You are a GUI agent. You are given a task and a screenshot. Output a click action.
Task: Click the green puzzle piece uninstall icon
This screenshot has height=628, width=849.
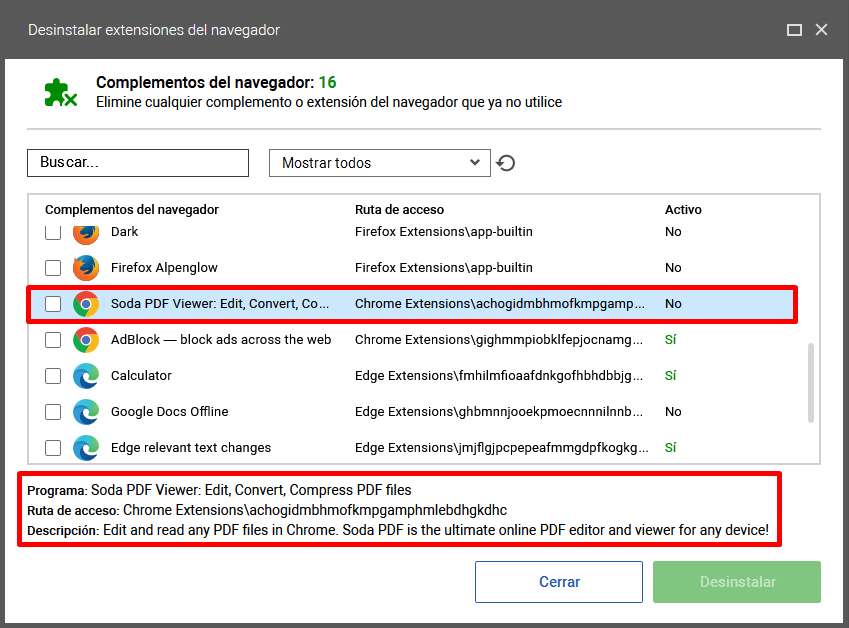point(60,93)
